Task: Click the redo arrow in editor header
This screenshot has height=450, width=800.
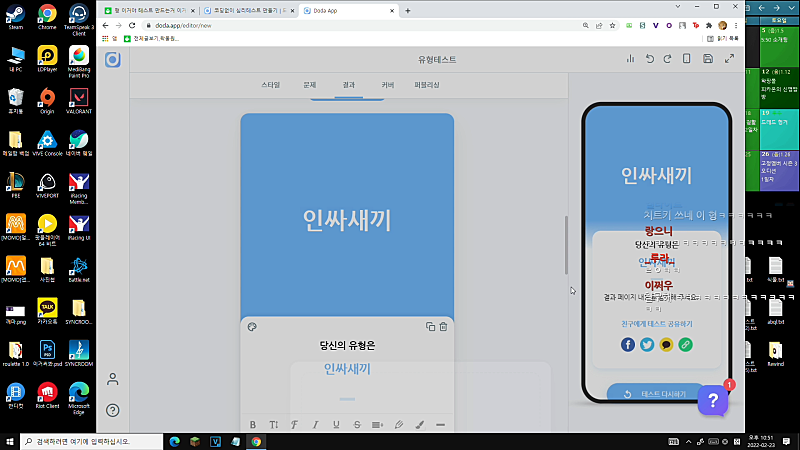Action: click(x=667, y=59)
